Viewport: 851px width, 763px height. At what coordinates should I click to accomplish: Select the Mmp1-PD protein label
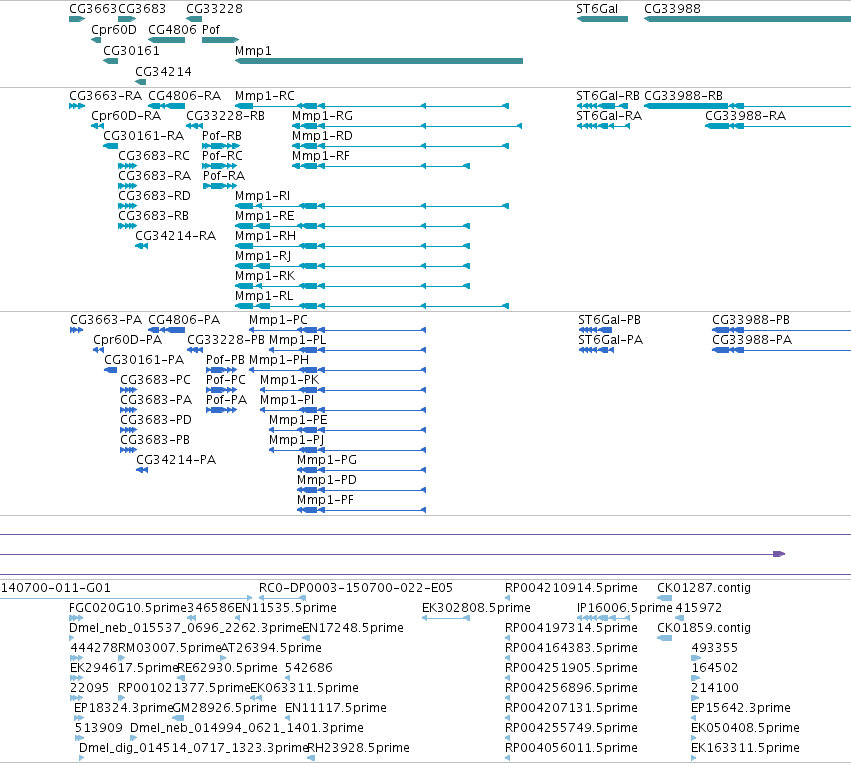[327, 481]
